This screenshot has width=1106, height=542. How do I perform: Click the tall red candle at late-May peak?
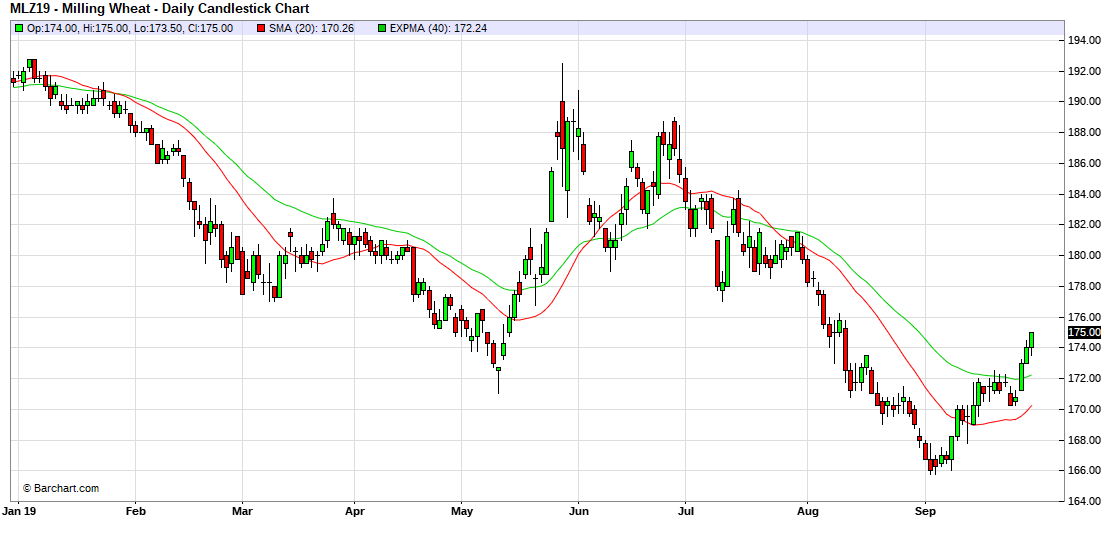coord(562,125)
